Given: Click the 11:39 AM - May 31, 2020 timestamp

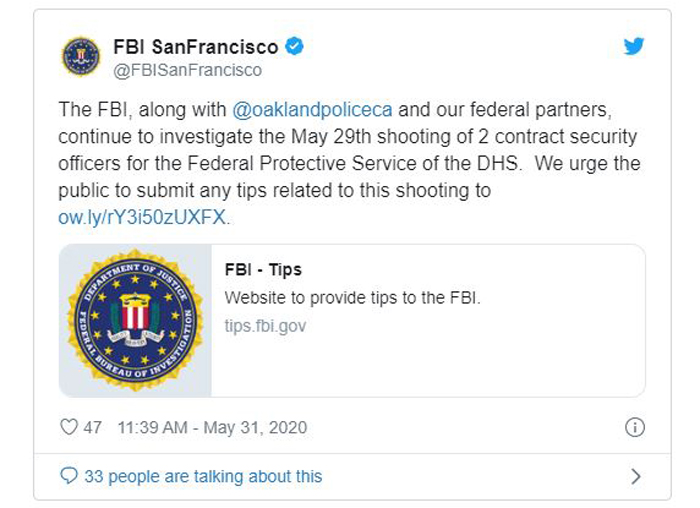Looking at the screenshot, I should pos(212,428).
